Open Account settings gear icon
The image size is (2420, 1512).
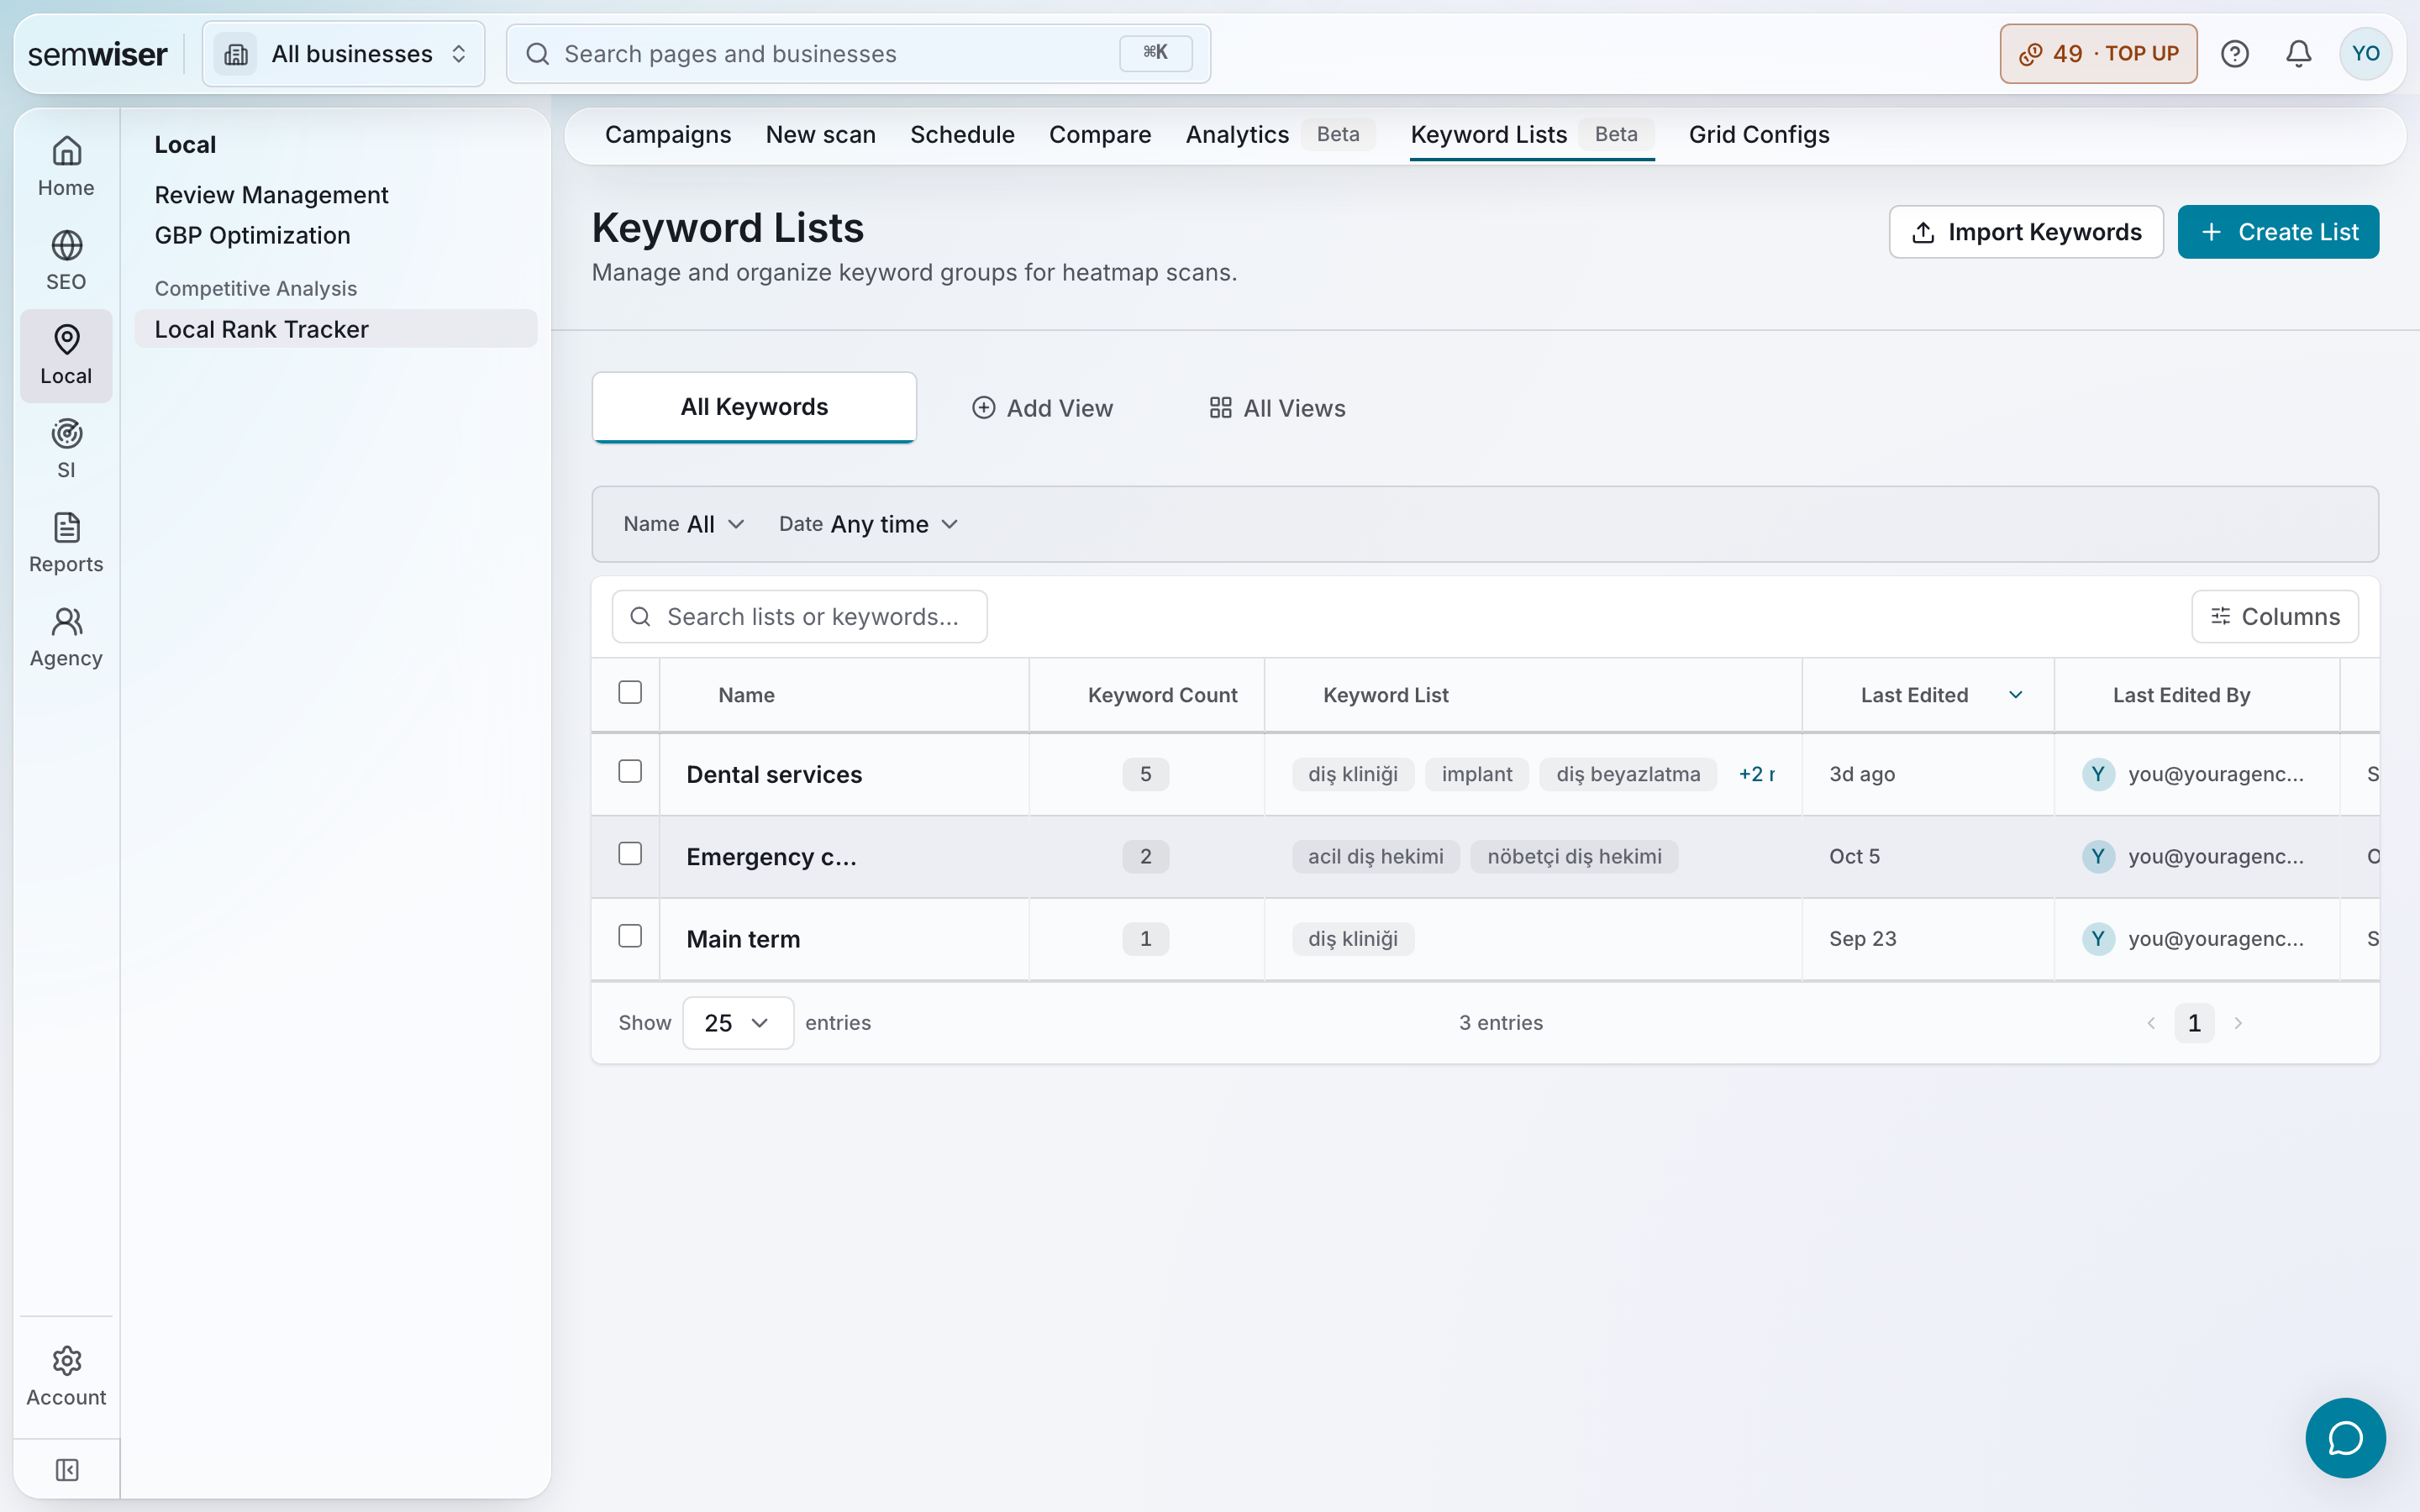click(x=66, y=1360)
